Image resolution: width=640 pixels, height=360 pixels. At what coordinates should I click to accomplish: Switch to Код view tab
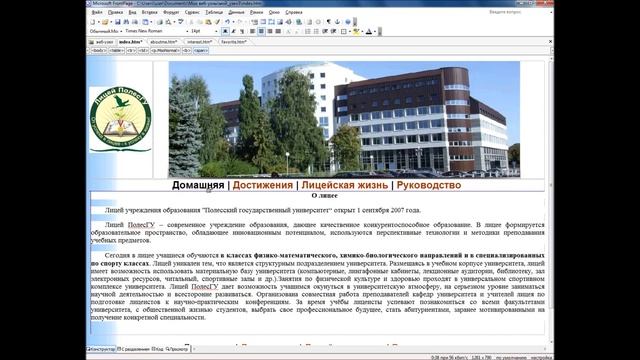(x=158, y=349)
